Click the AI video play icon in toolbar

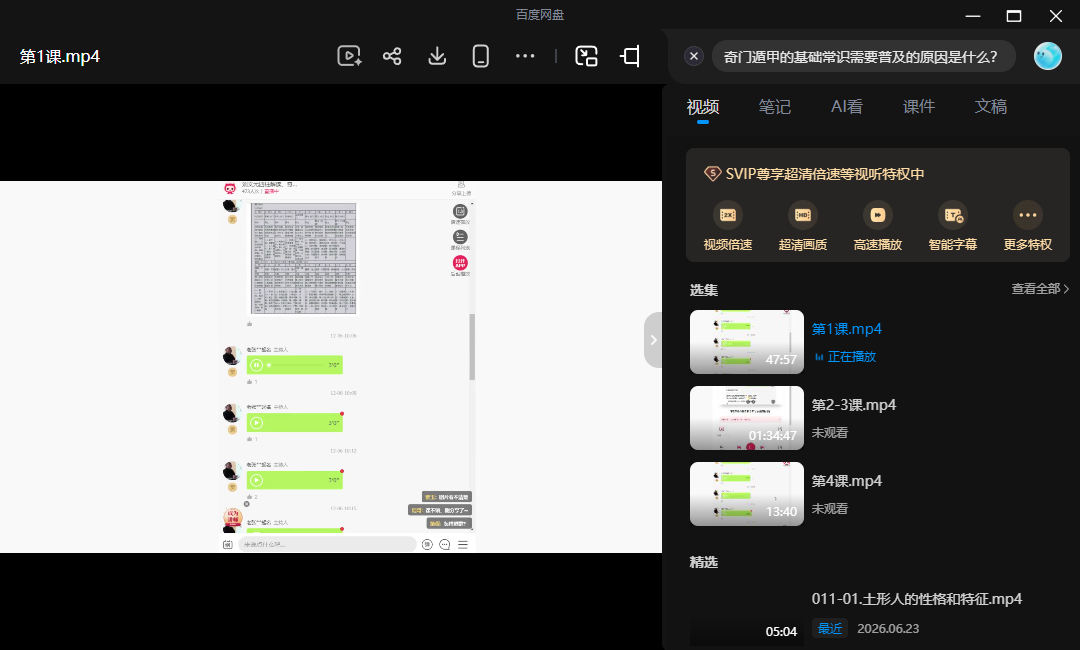(x=349, y=56)
